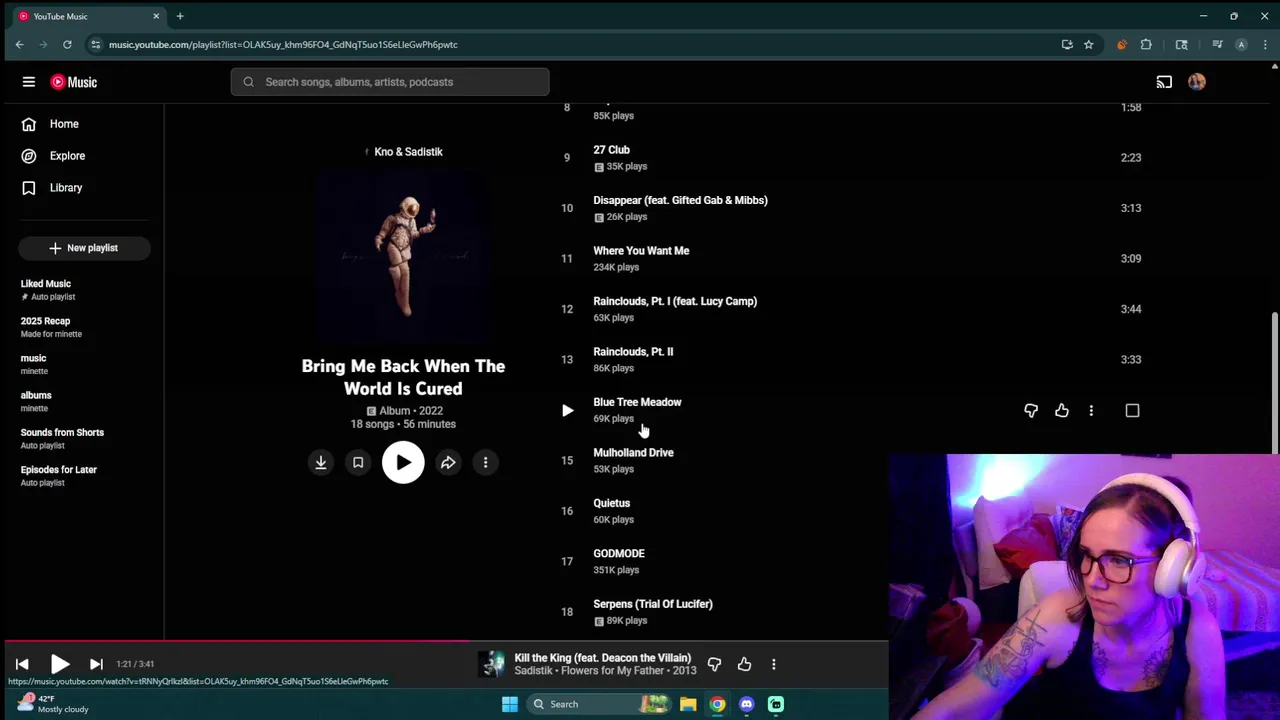Select track Quietus
The width and height of the screenshot is (1280, 720).
pos(611,503)
